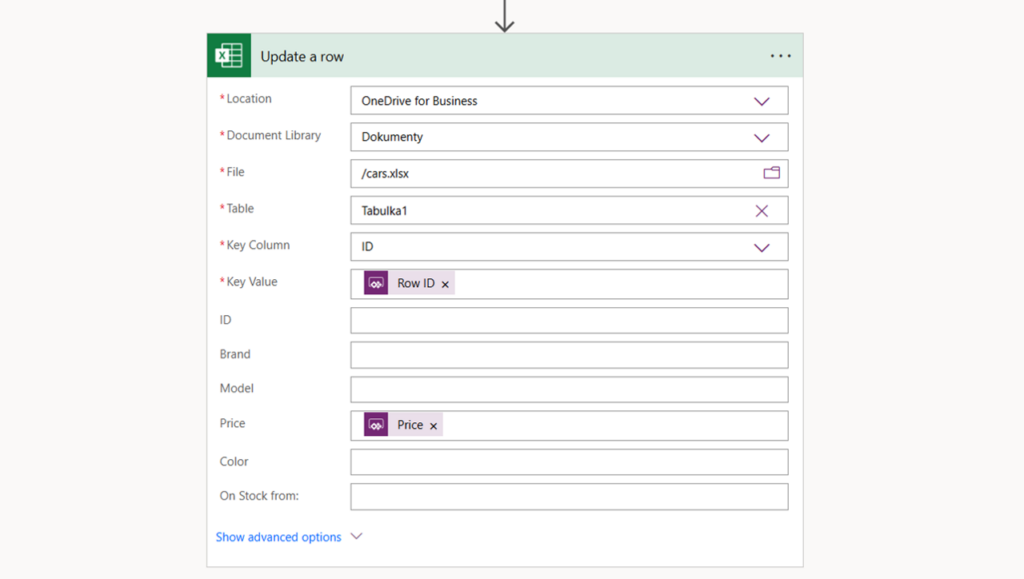Expand the Document Library dropdown
This screenshot has height=579, width=1024.
point(761,138)
